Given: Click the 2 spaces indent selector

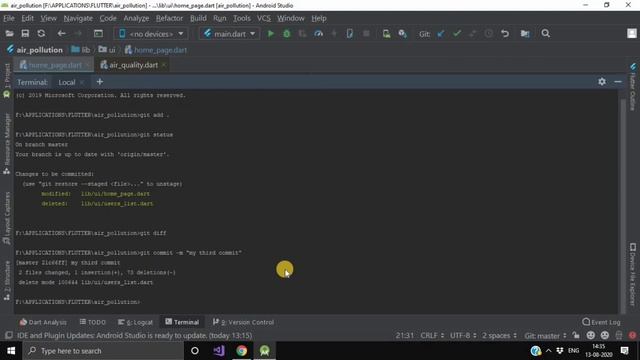Looking at the screenshot, I should click(x=499, y=336).
